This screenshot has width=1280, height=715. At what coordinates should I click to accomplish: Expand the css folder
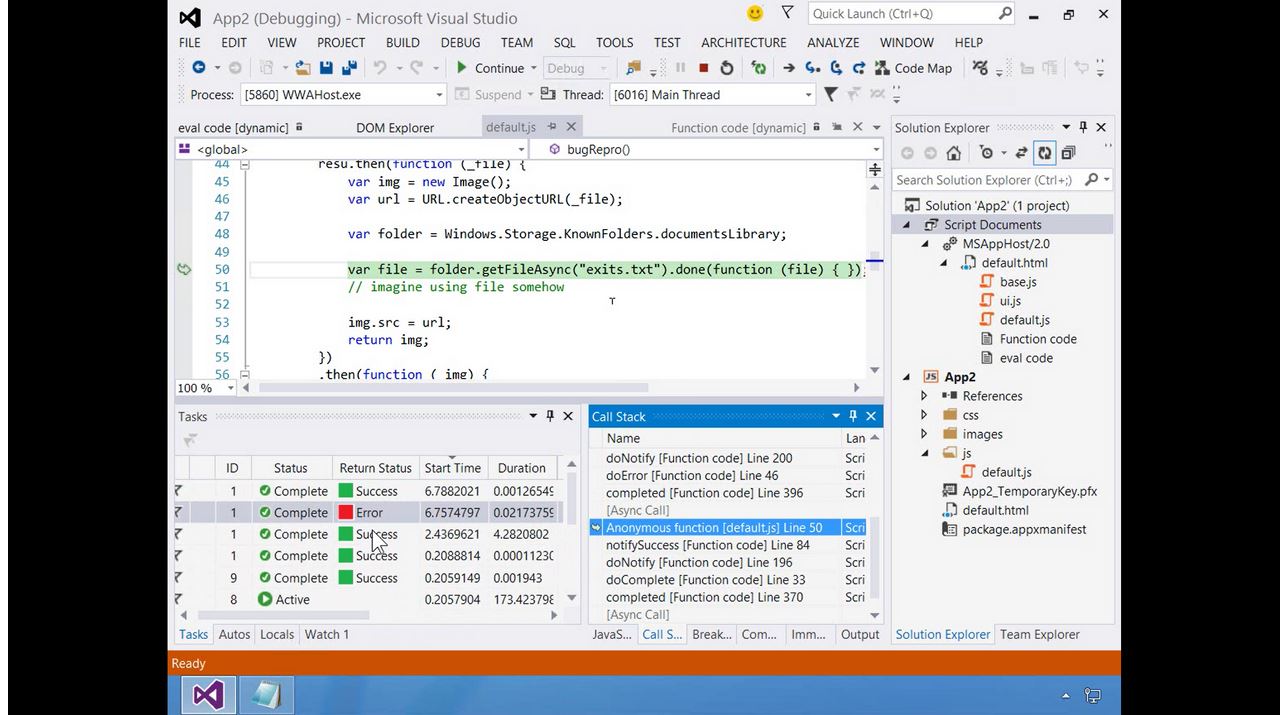[924, 415]
